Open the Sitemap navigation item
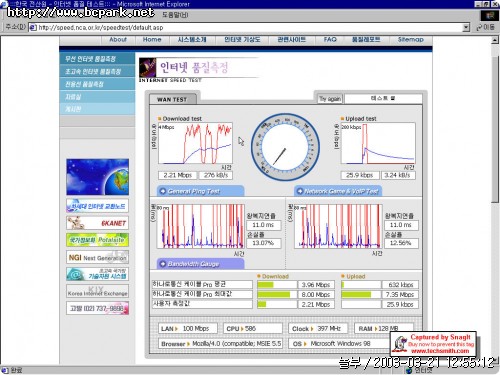500x375 pixels. pyautogui.click(x=410, y=40)
